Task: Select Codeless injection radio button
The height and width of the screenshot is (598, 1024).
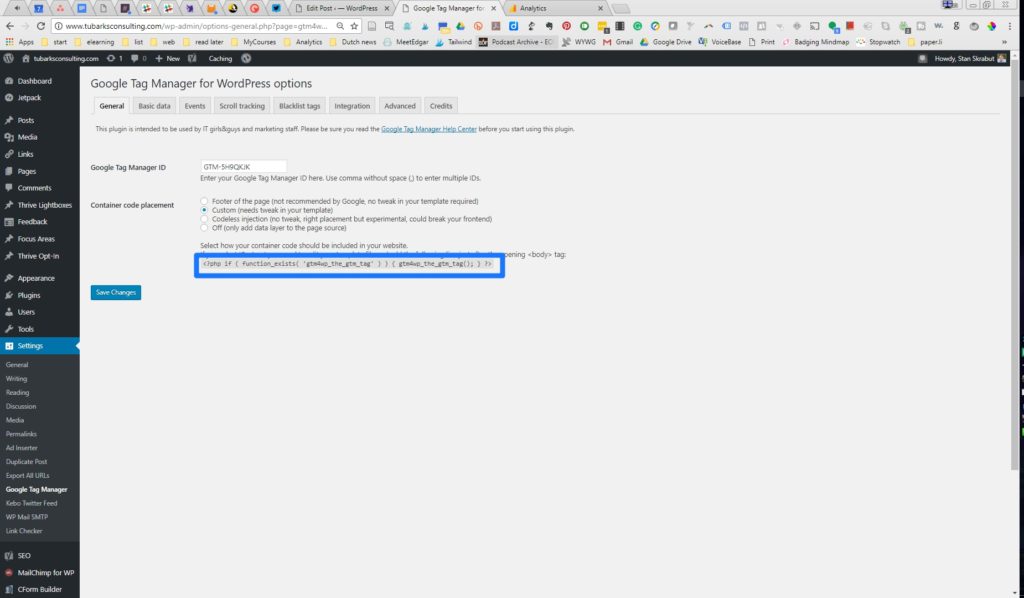Action: [204, 218]
